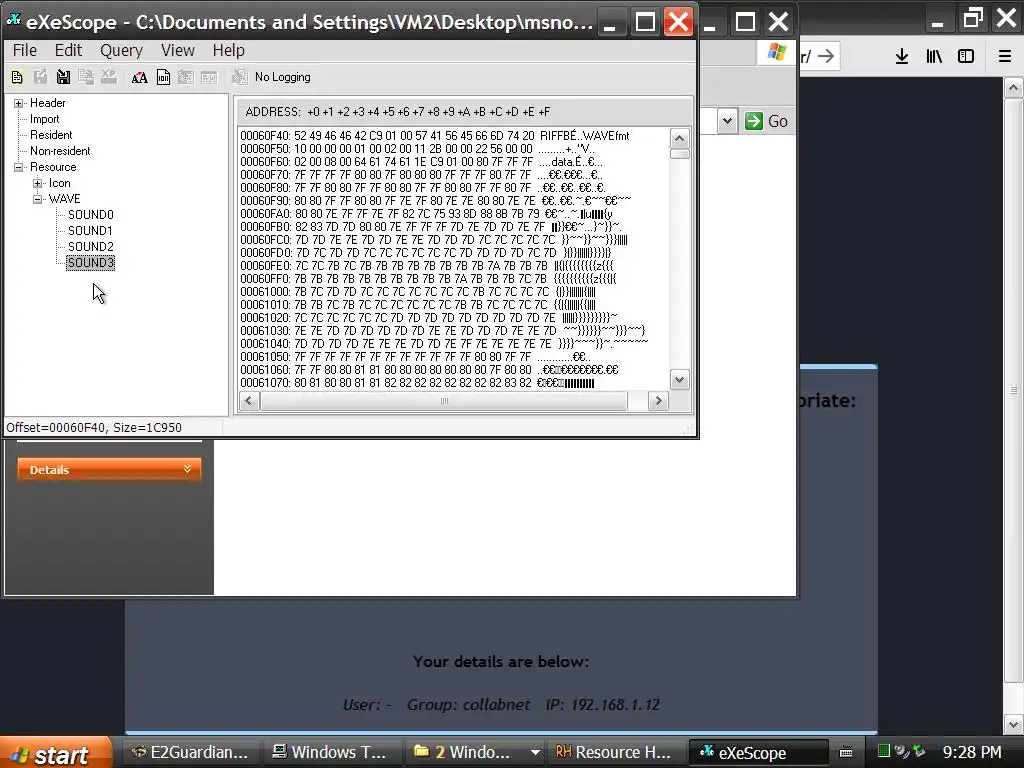The width and height of the screenshot is (1024, 768).
Task: Open the Query menu
Action: [121, 50]
